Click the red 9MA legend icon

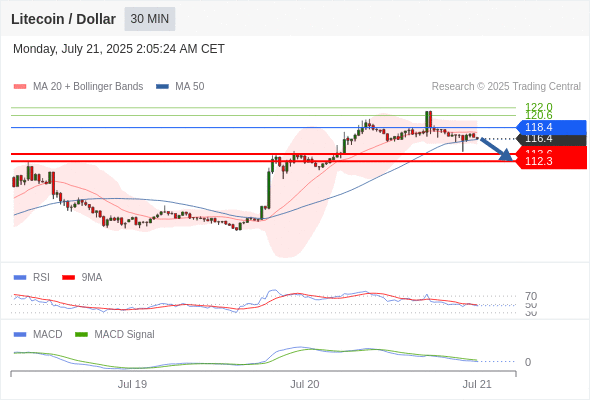(68, 278)
